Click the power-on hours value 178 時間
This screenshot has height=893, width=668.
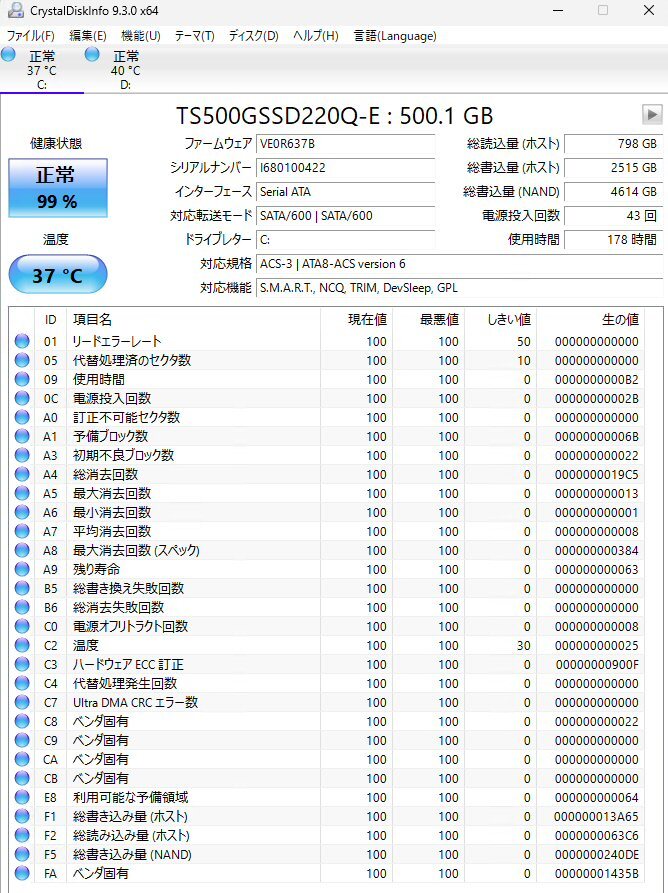coord(614,240)
